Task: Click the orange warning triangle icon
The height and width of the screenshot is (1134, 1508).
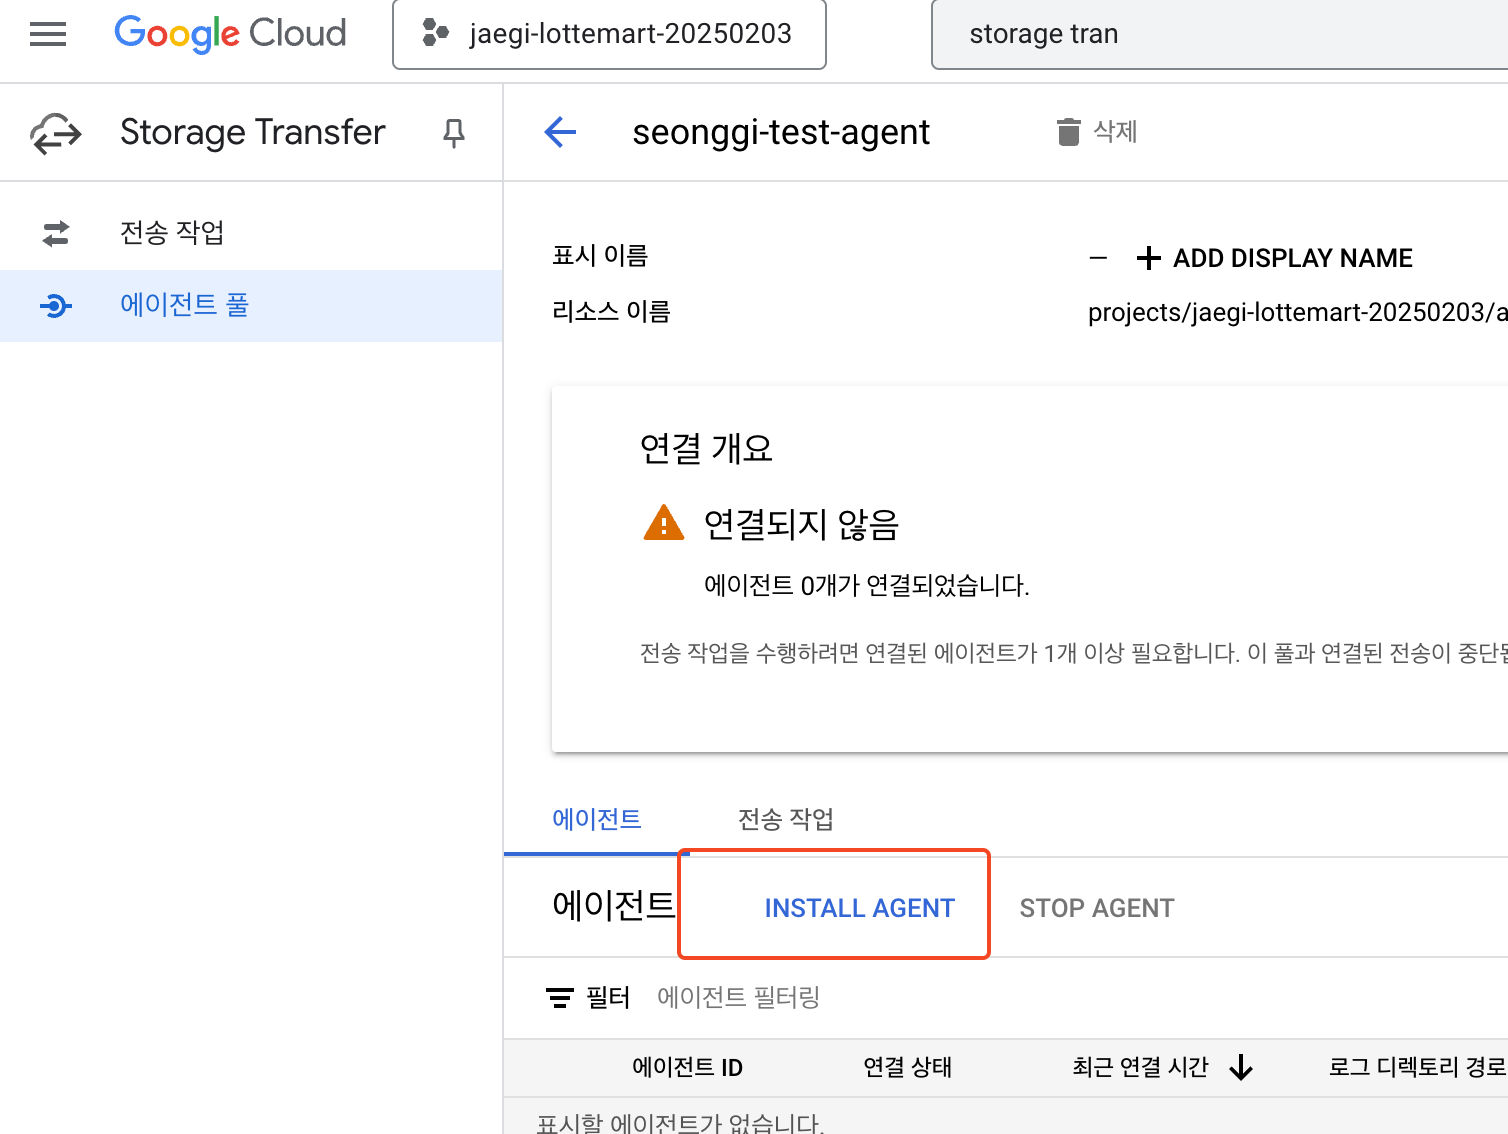Action: 664,523
